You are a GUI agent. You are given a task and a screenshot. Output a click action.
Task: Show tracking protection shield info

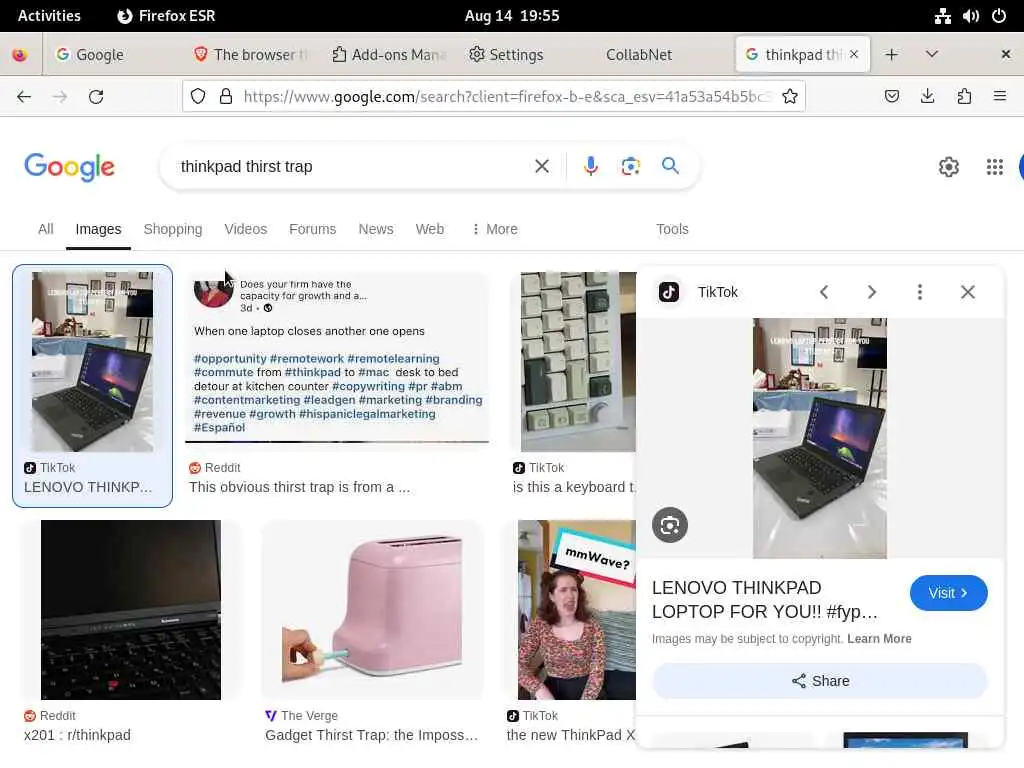198,97
